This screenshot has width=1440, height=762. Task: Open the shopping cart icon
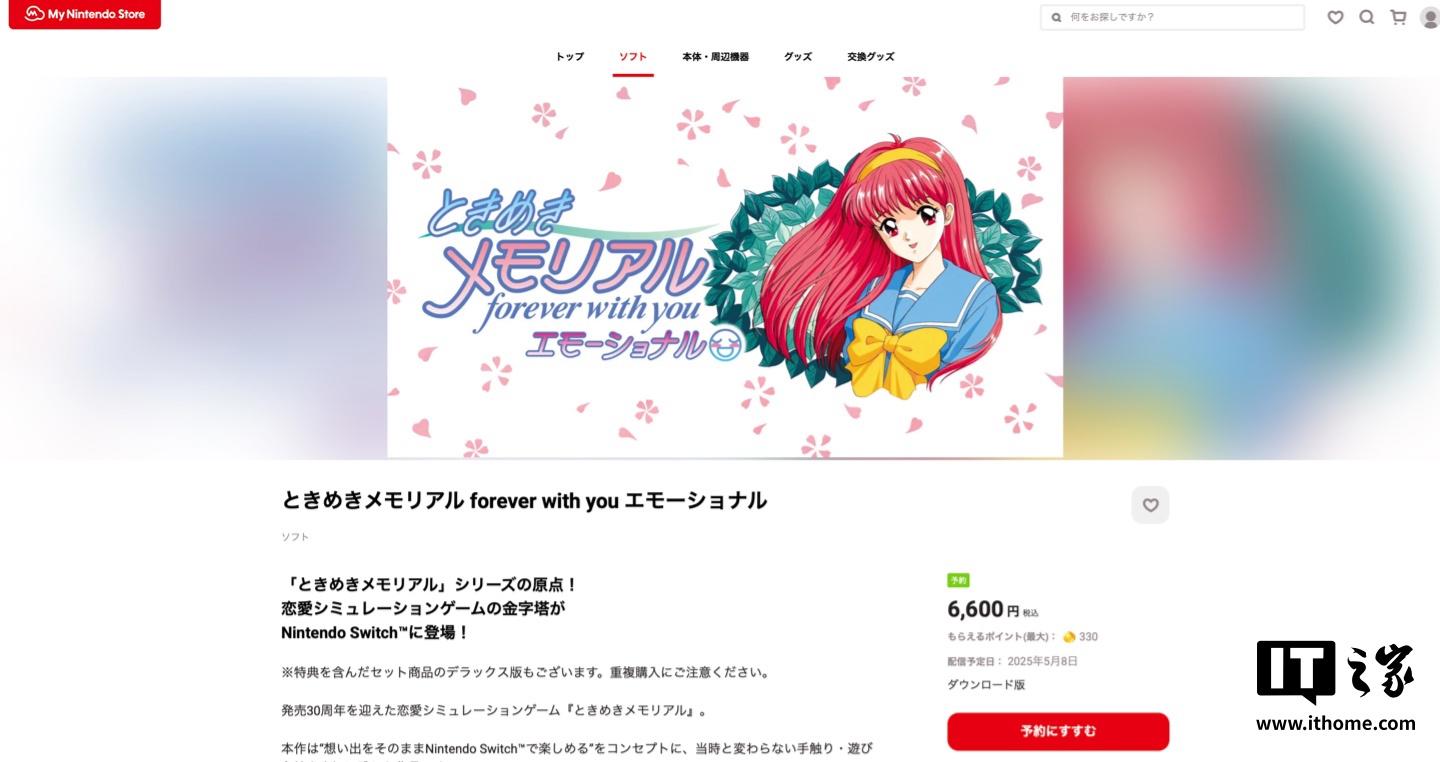1398,17
